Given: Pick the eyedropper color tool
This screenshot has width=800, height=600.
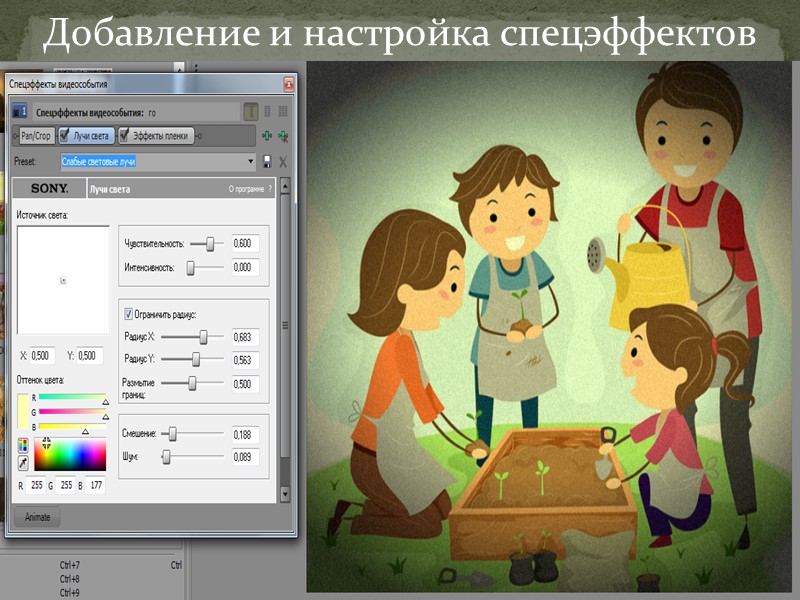Looking at the screenshot, I should 23,462.
